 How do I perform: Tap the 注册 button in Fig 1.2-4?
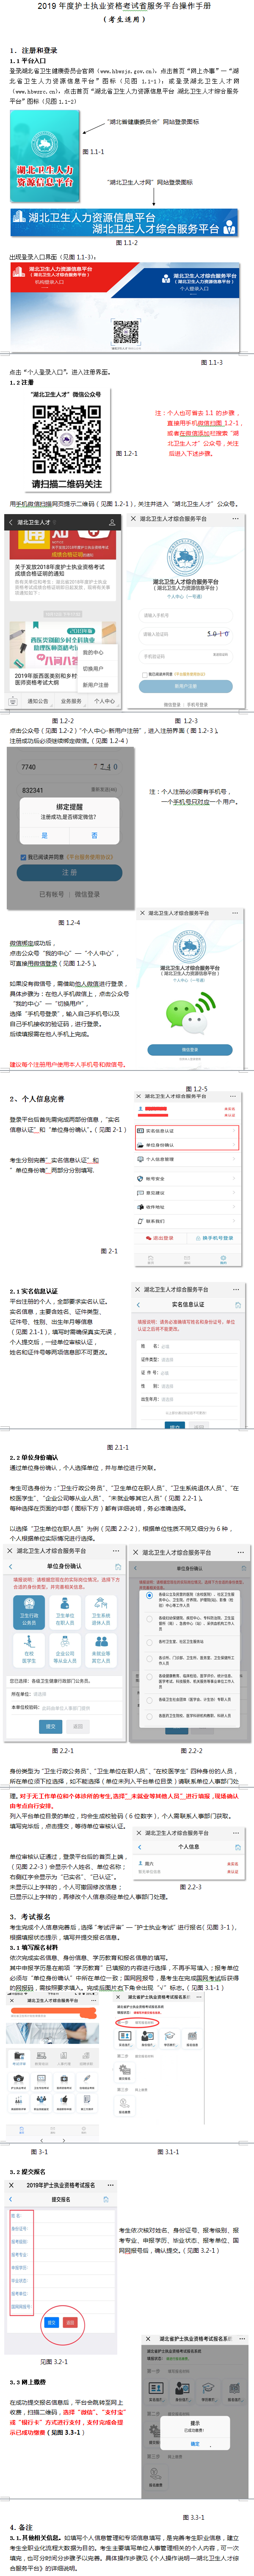coord(69,872)
